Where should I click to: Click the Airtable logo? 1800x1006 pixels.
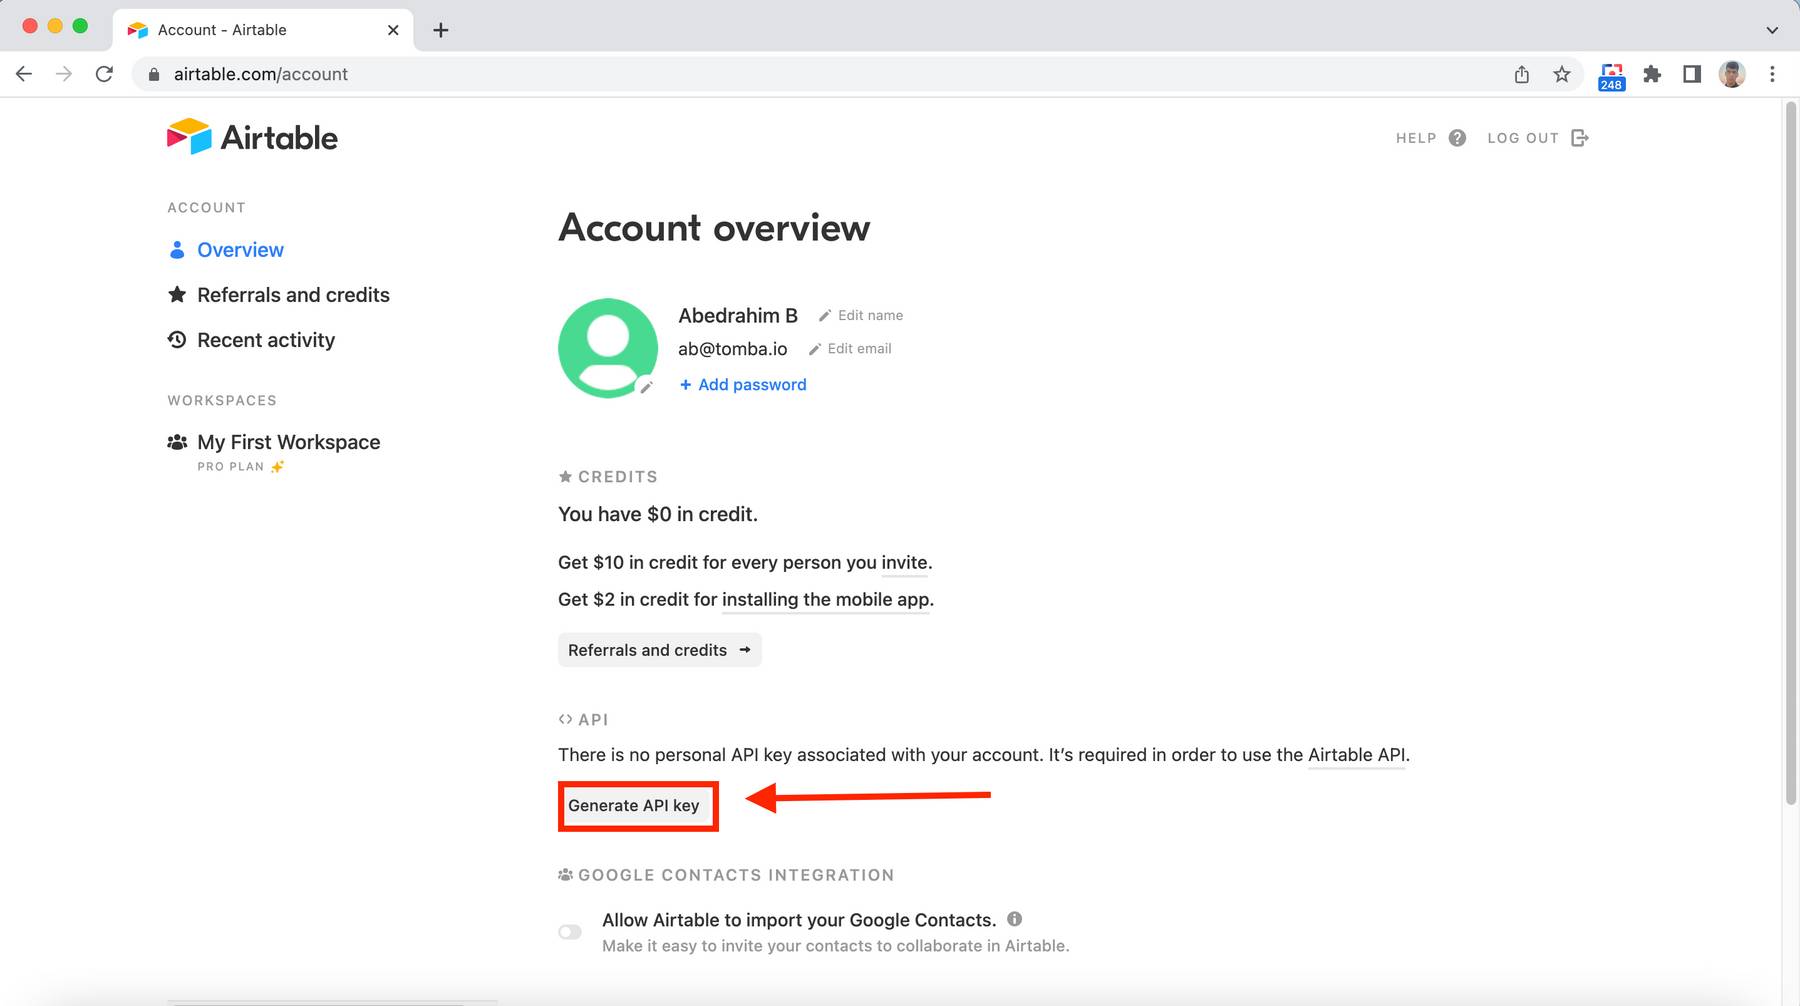(x=252, y=137)
